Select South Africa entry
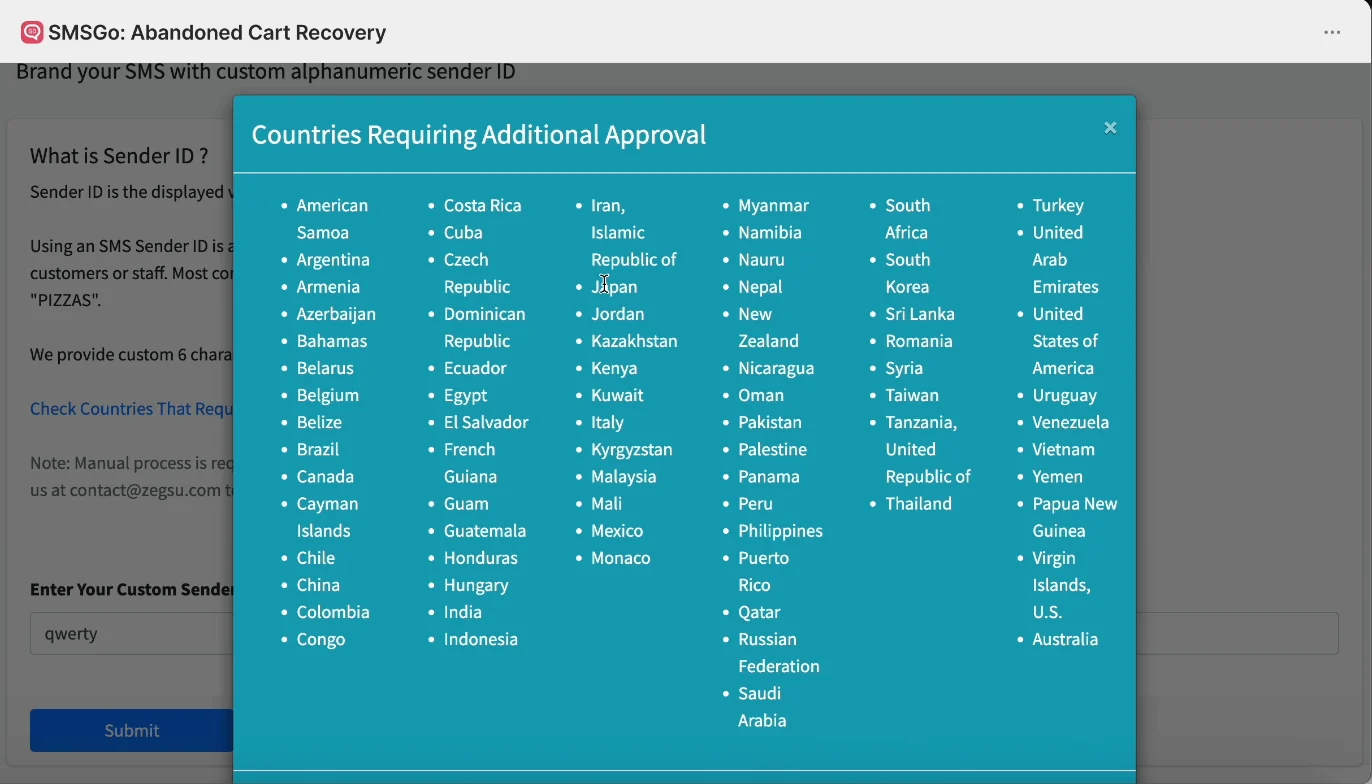The image size is (1372, 784). pos(908,219)
